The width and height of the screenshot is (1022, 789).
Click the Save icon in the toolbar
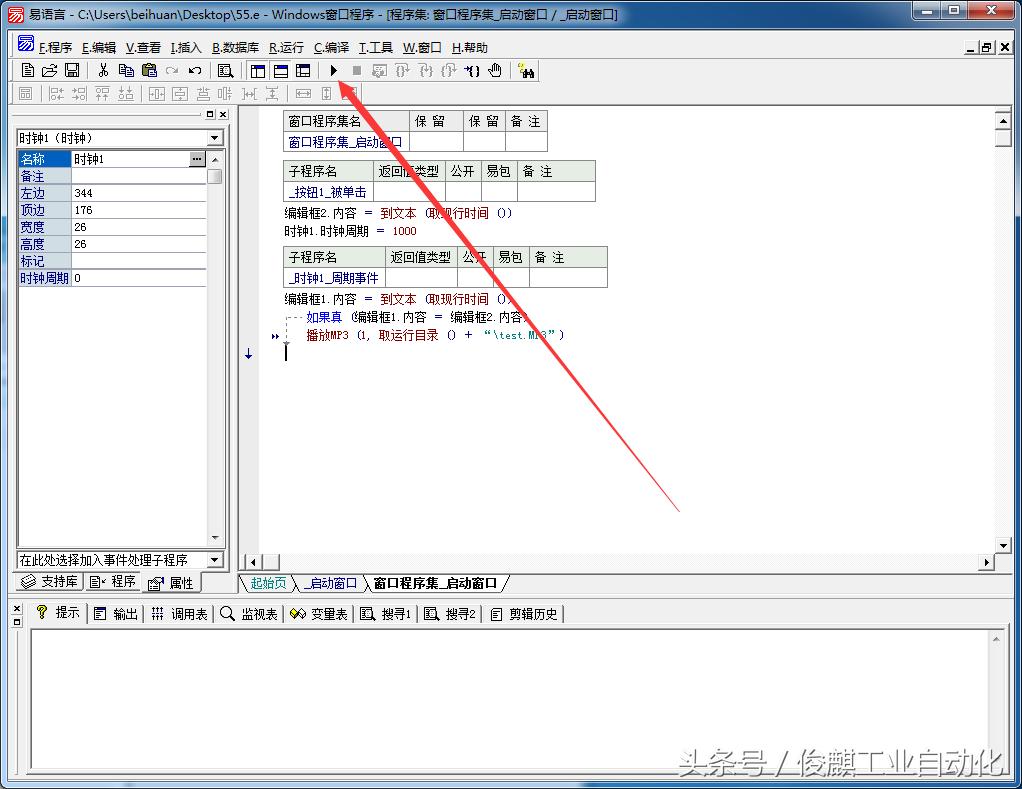[x=70, y=71]
